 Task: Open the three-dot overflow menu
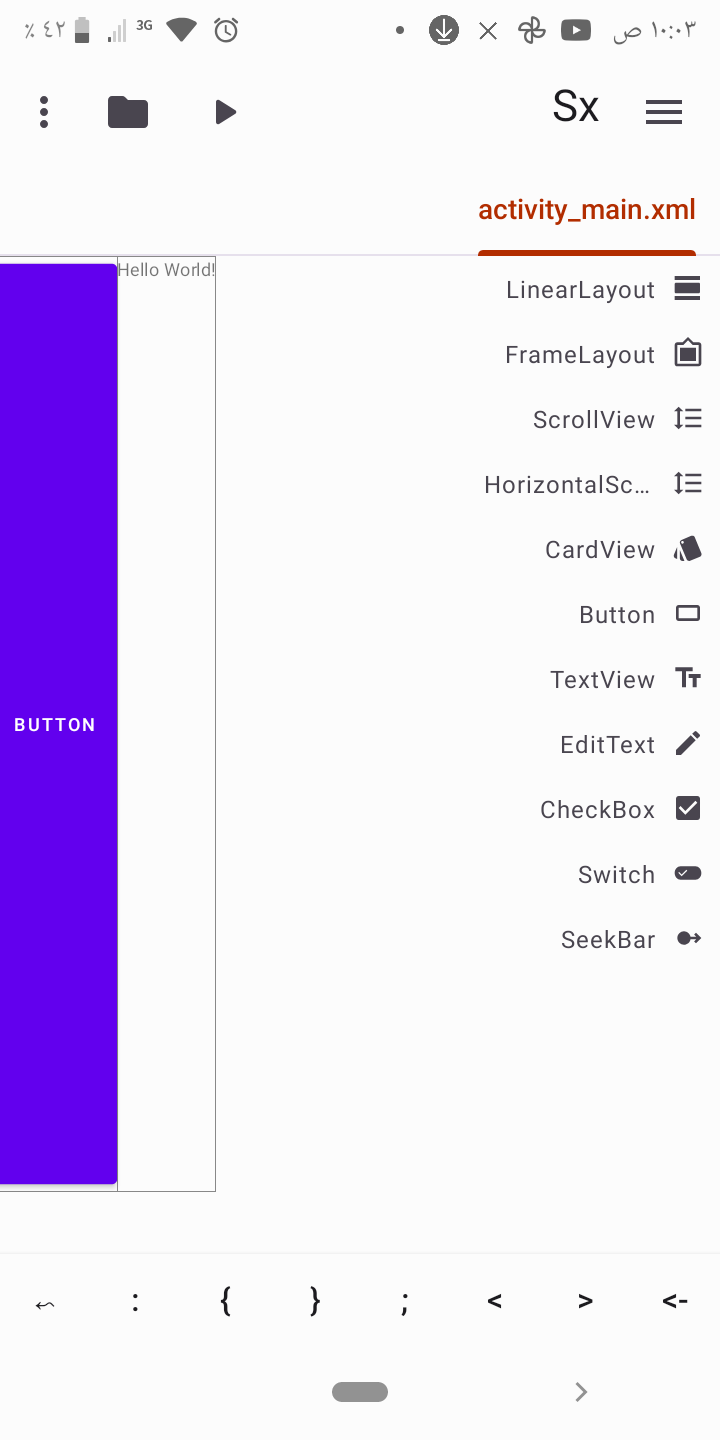pos(44,112)
